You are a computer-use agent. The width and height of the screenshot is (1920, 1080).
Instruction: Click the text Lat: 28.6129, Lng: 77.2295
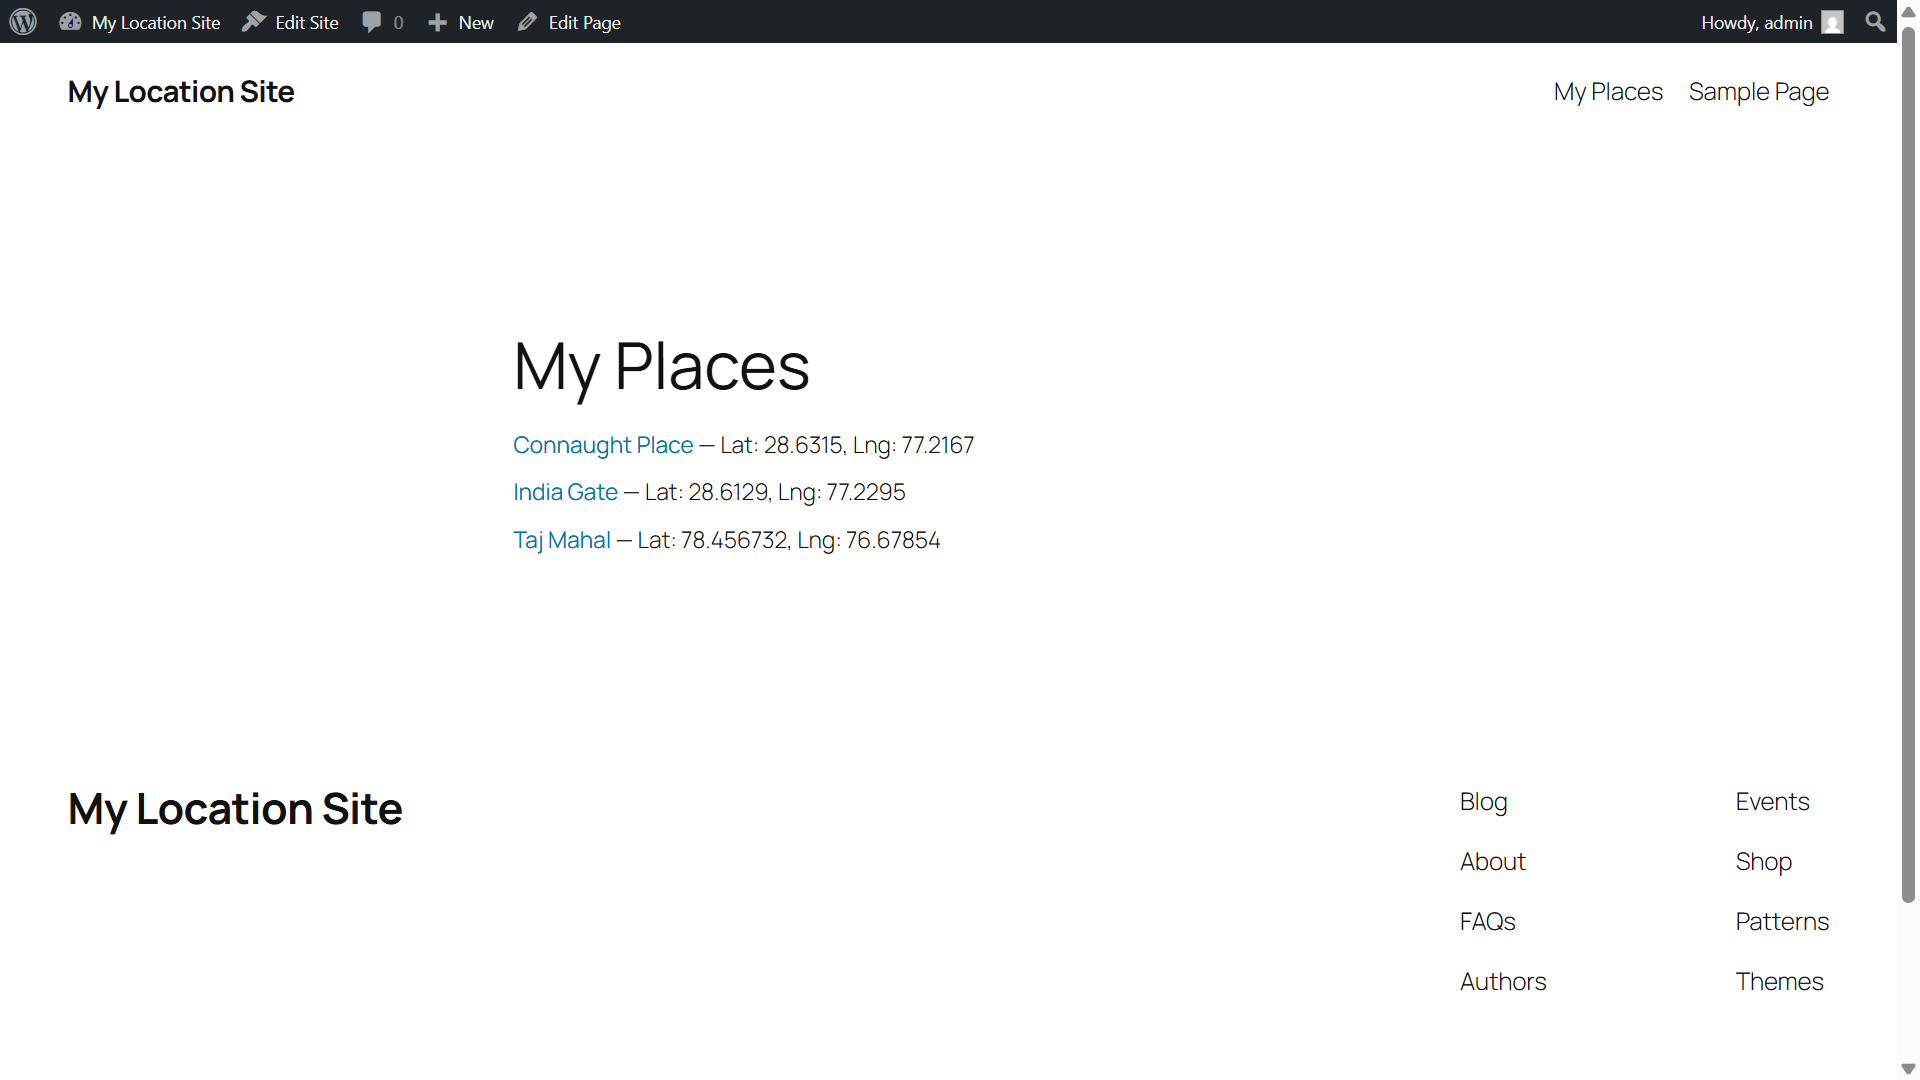(775, 492)
